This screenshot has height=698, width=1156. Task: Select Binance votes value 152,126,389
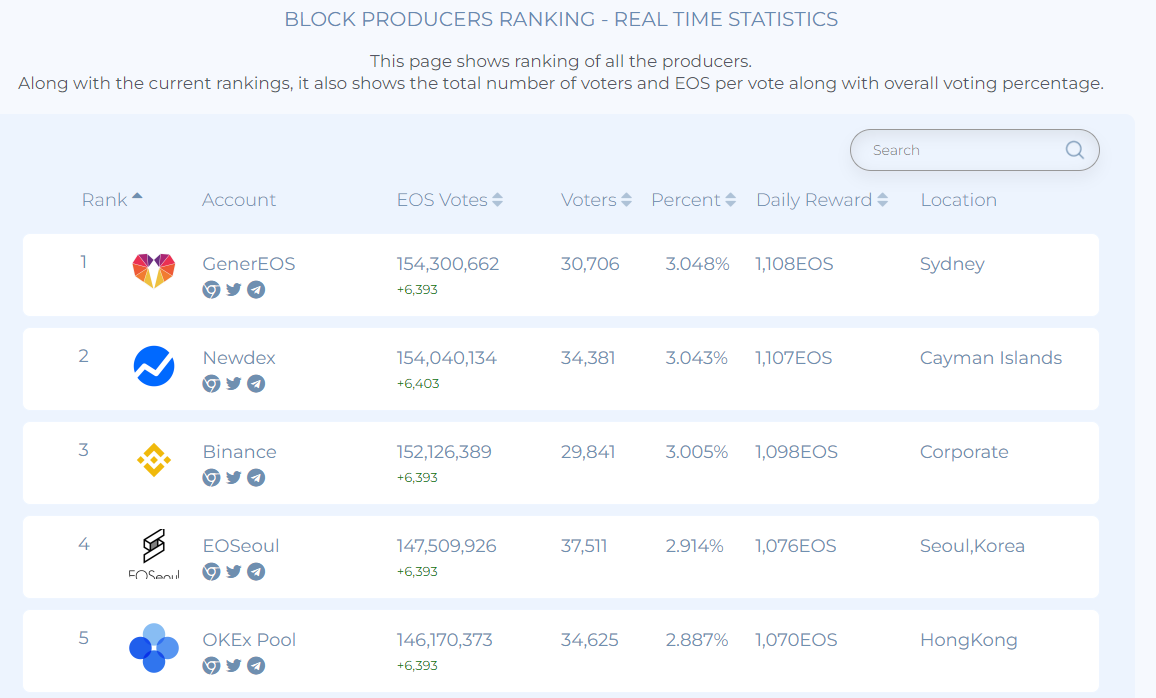[x=444, y=452]
